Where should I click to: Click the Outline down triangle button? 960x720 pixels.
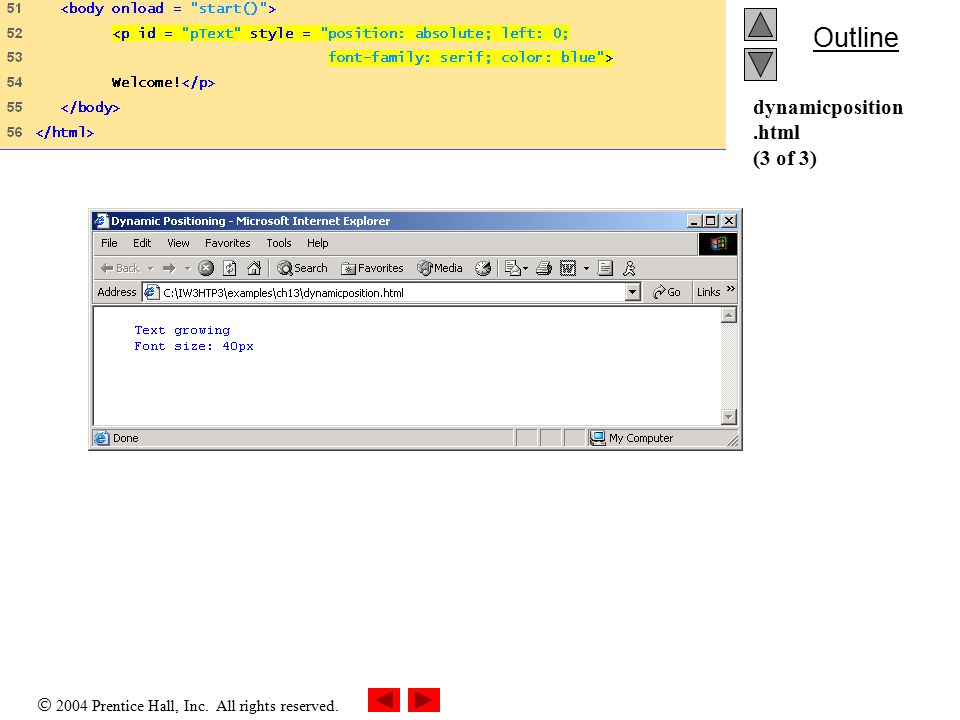point(760,64)
